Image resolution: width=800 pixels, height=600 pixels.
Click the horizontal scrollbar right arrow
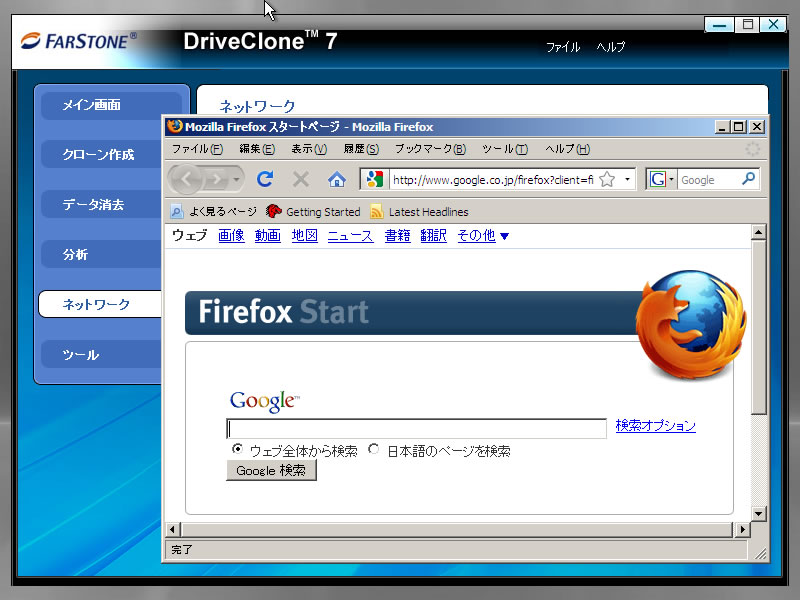click(742, 530)
